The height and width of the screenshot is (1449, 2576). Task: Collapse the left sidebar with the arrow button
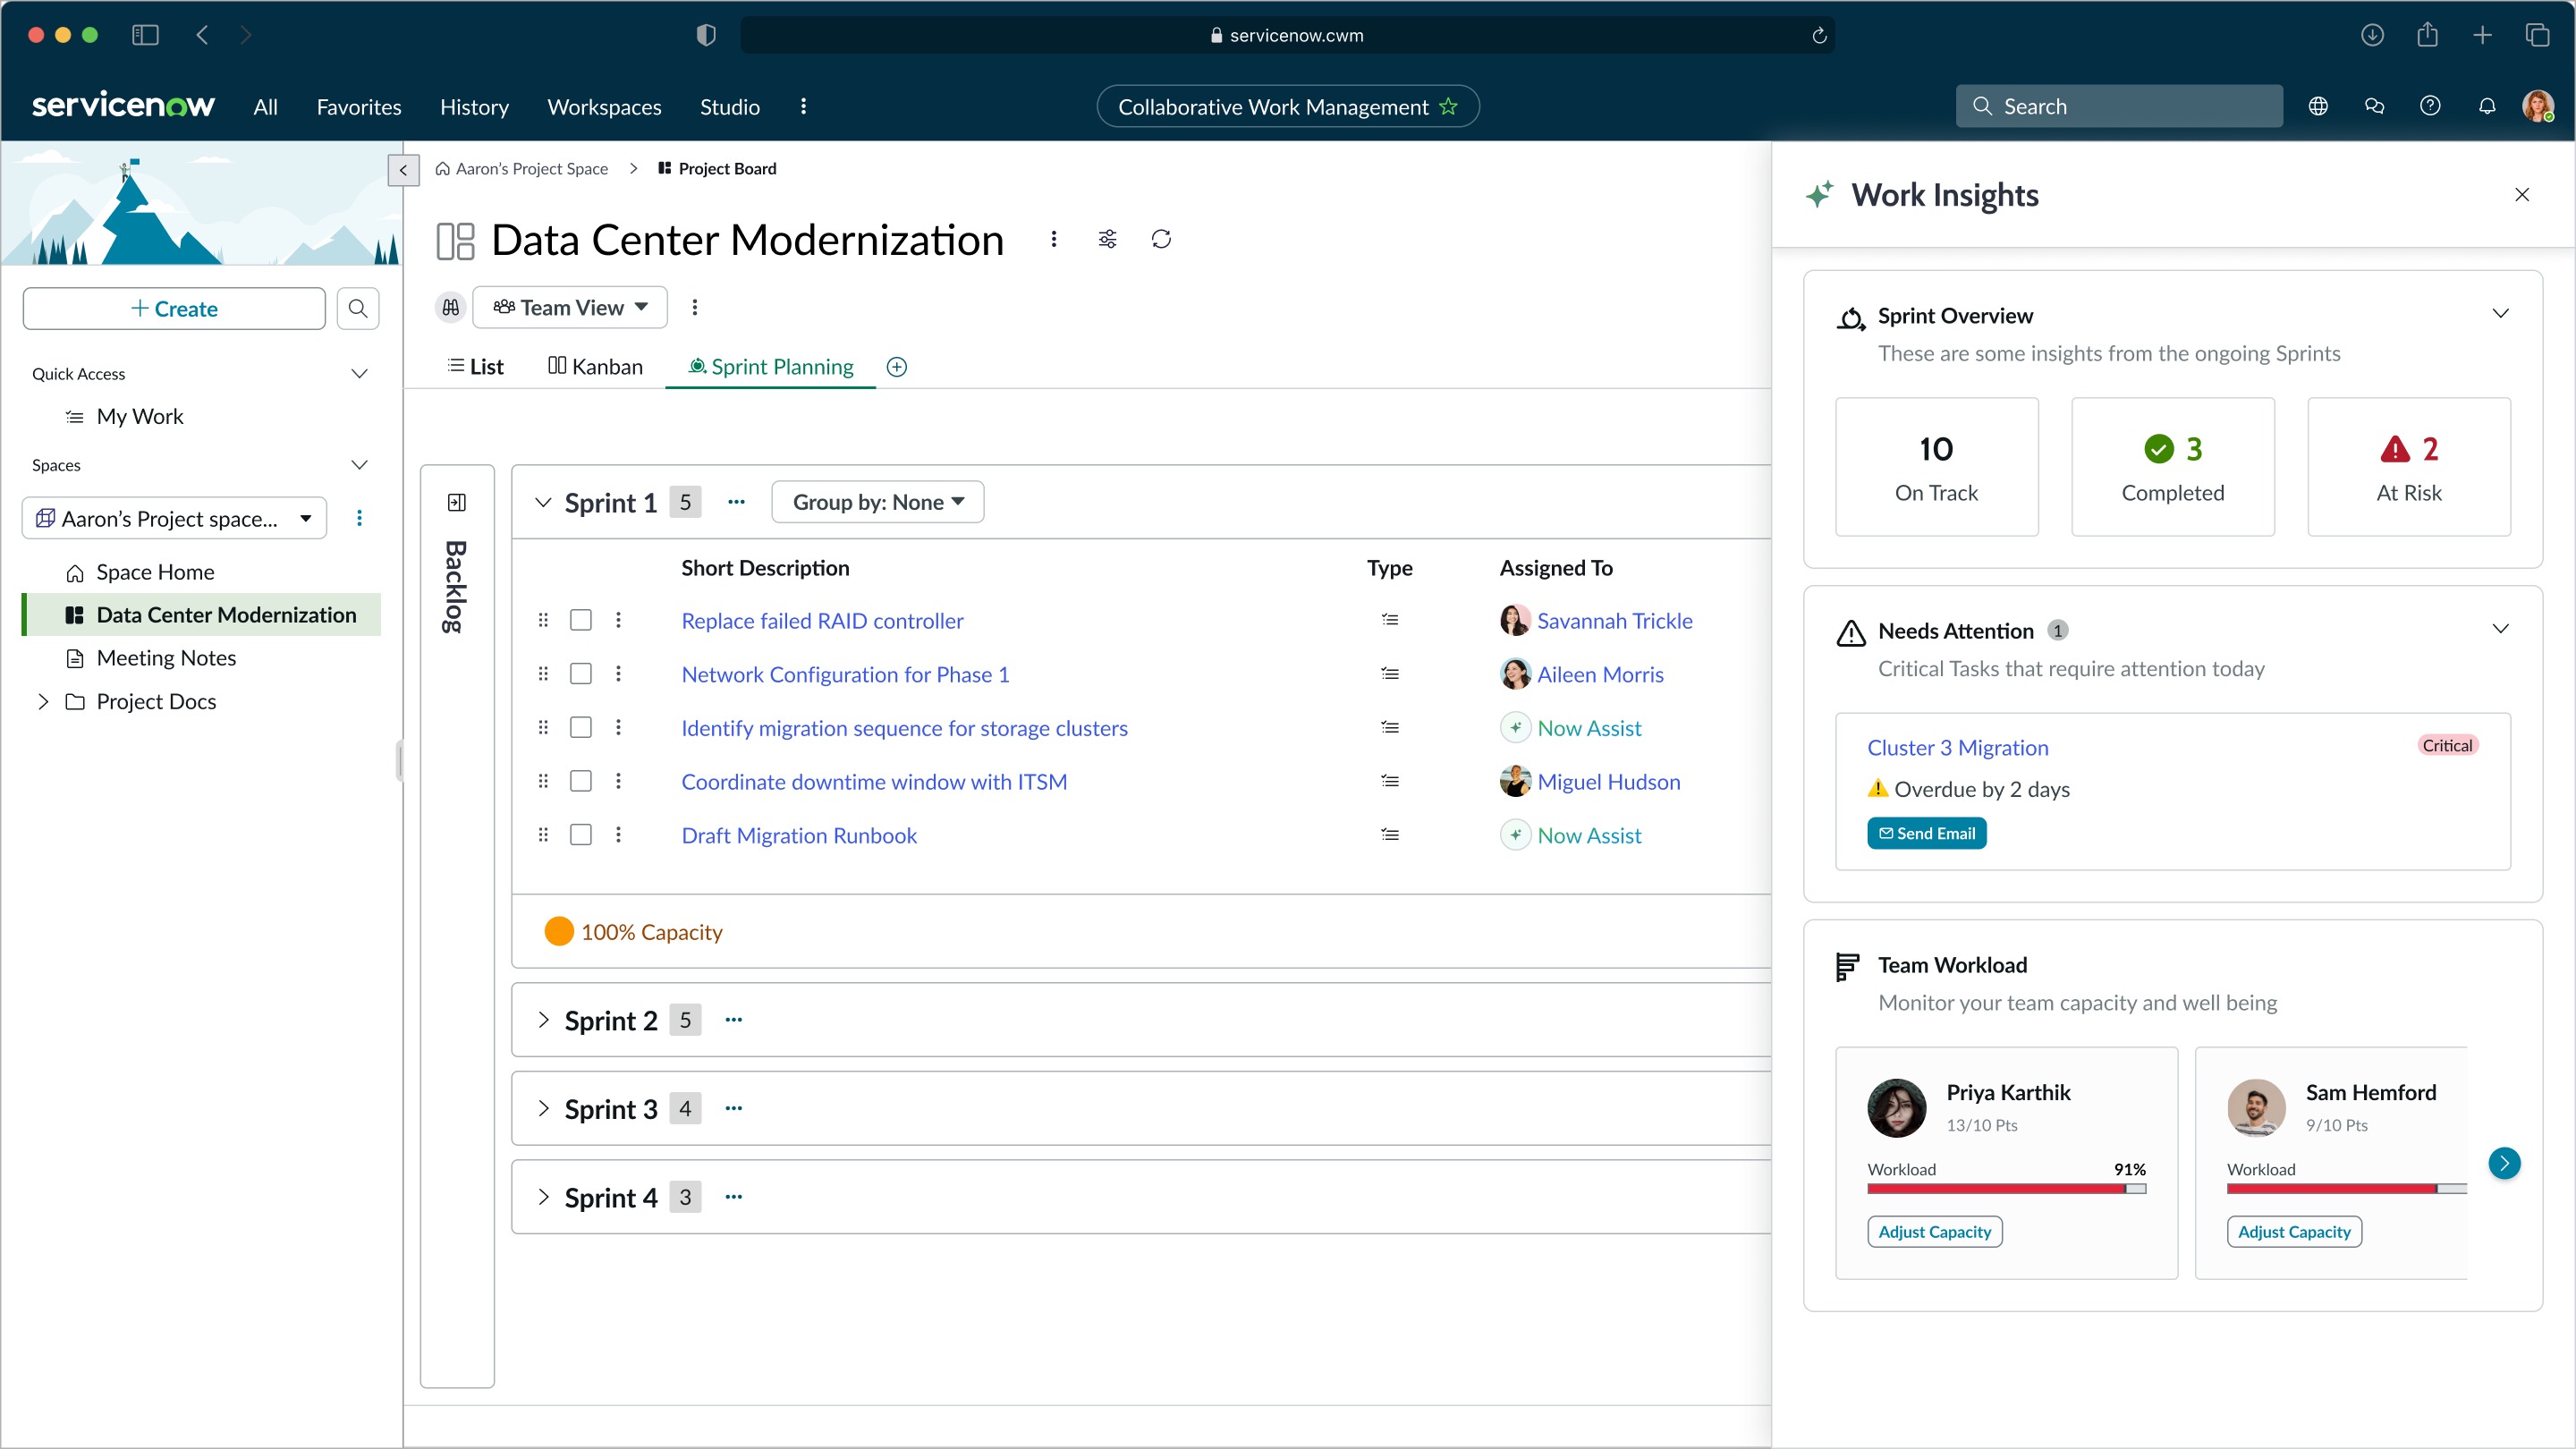pos(403,170)
